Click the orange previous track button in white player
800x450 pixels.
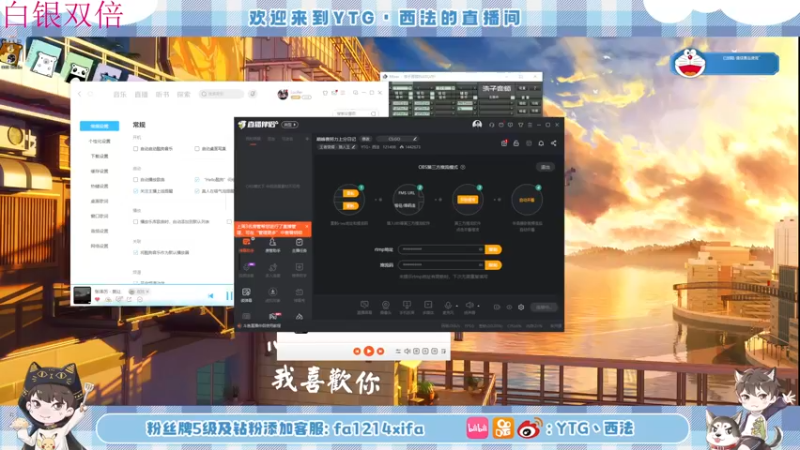[357, 351]
